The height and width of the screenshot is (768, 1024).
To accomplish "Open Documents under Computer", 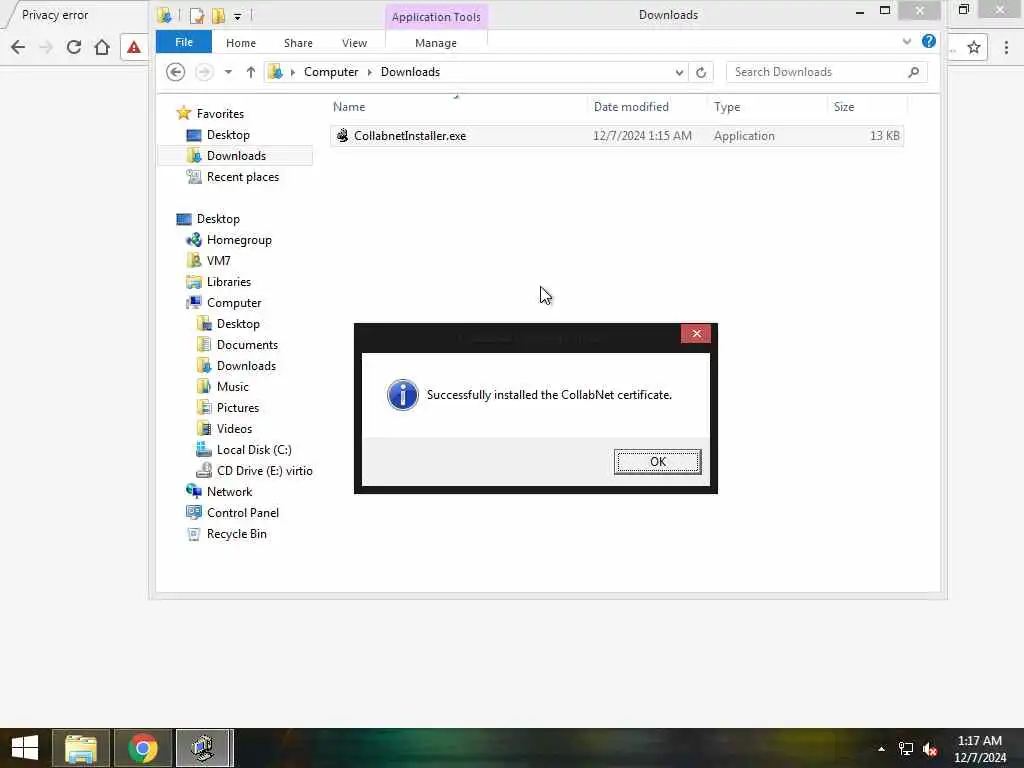I will tap(247, 345).
